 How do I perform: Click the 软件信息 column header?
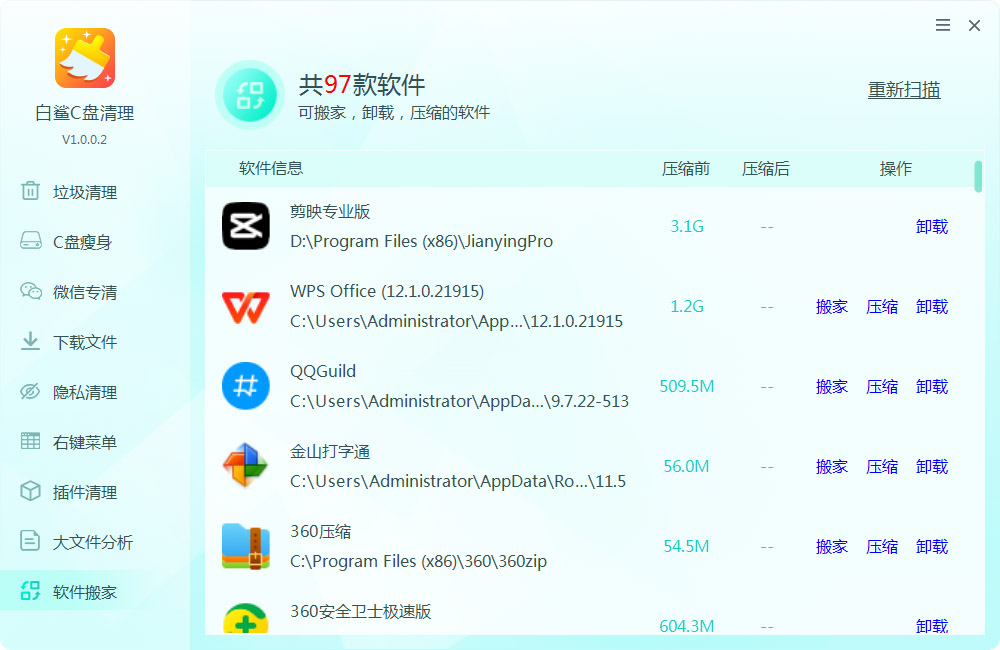[271, 168]
